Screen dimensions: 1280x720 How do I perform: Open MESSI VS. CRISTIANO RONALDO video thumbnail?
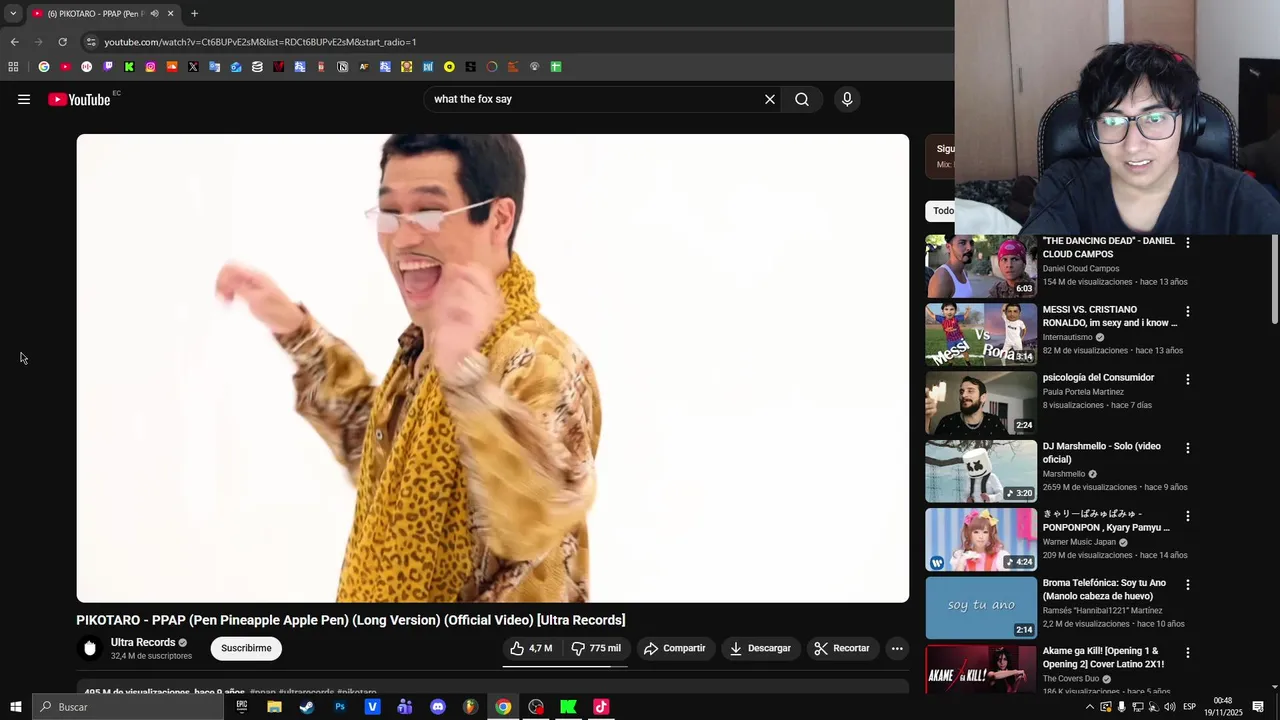[x=981, y=334]
